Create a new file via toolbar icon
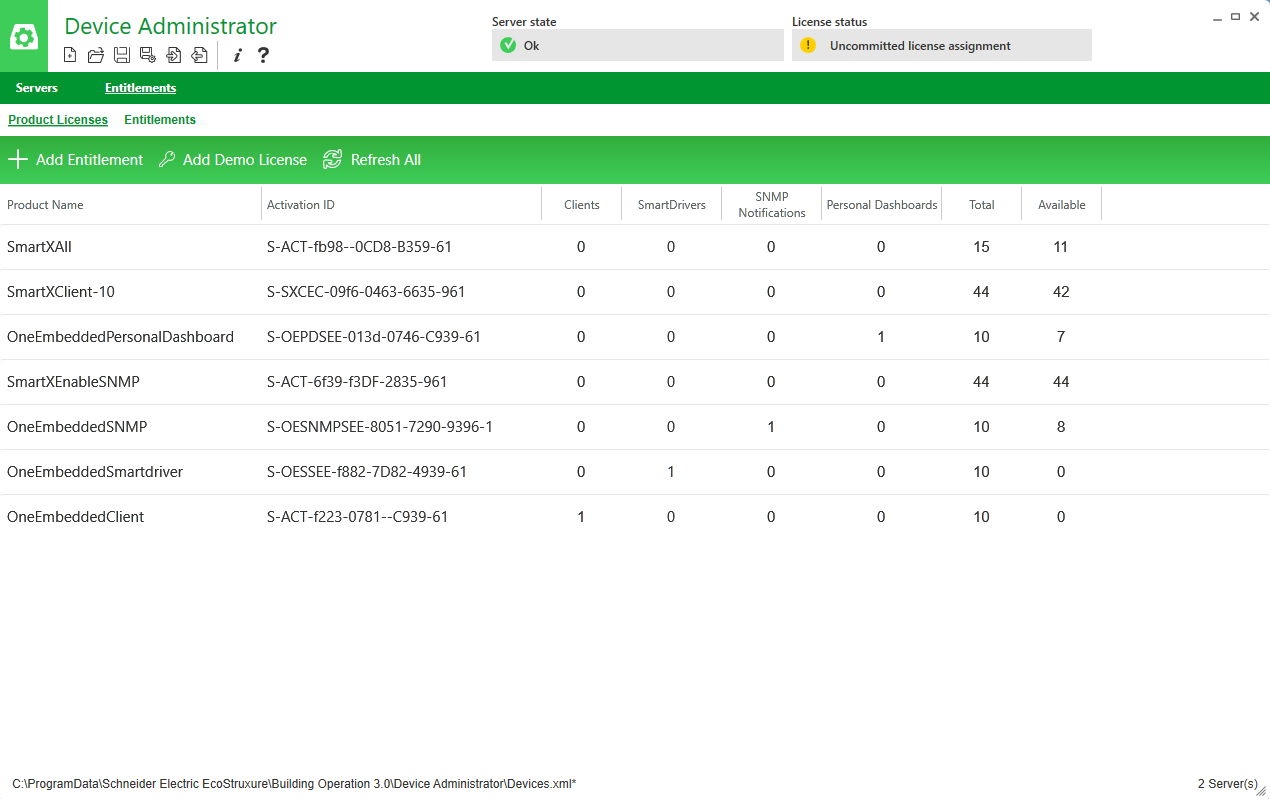The width and height of the screenshot is (1270, 800). 70,55
